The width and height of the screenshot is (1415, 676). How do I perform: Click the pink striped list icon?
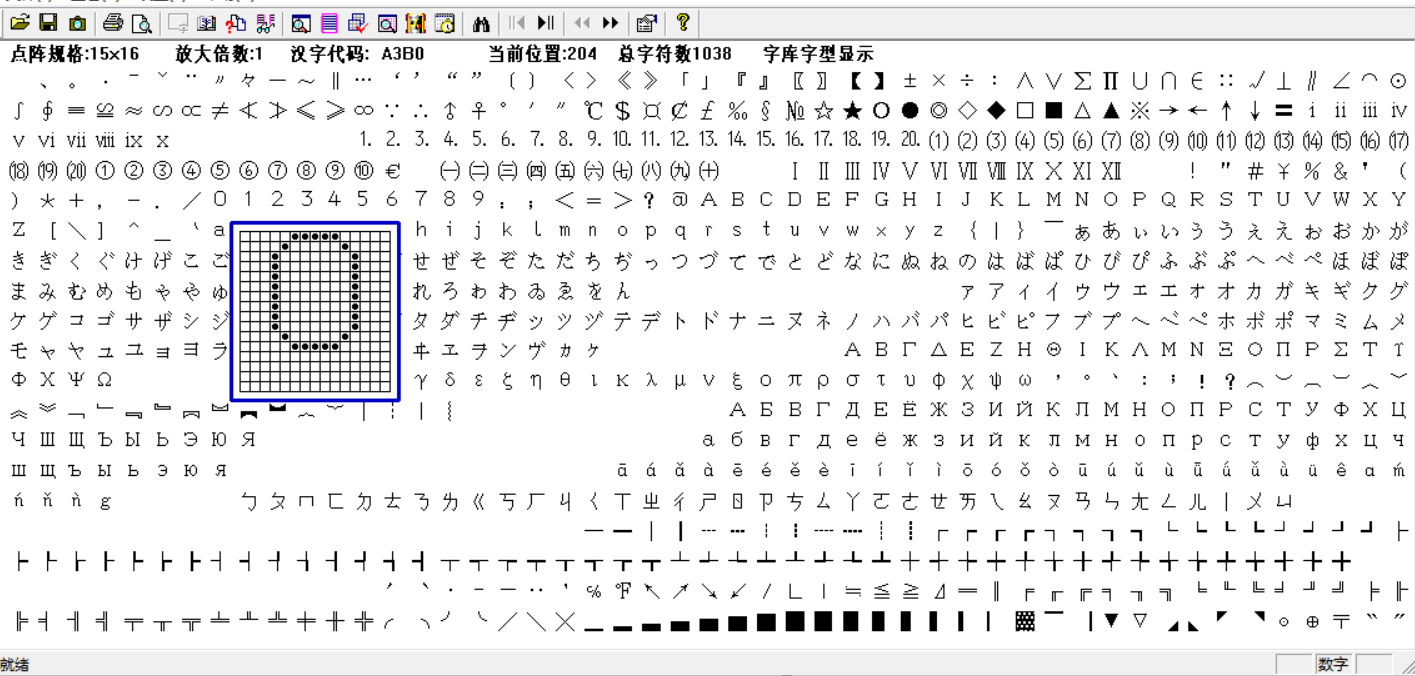click(328, 17)
